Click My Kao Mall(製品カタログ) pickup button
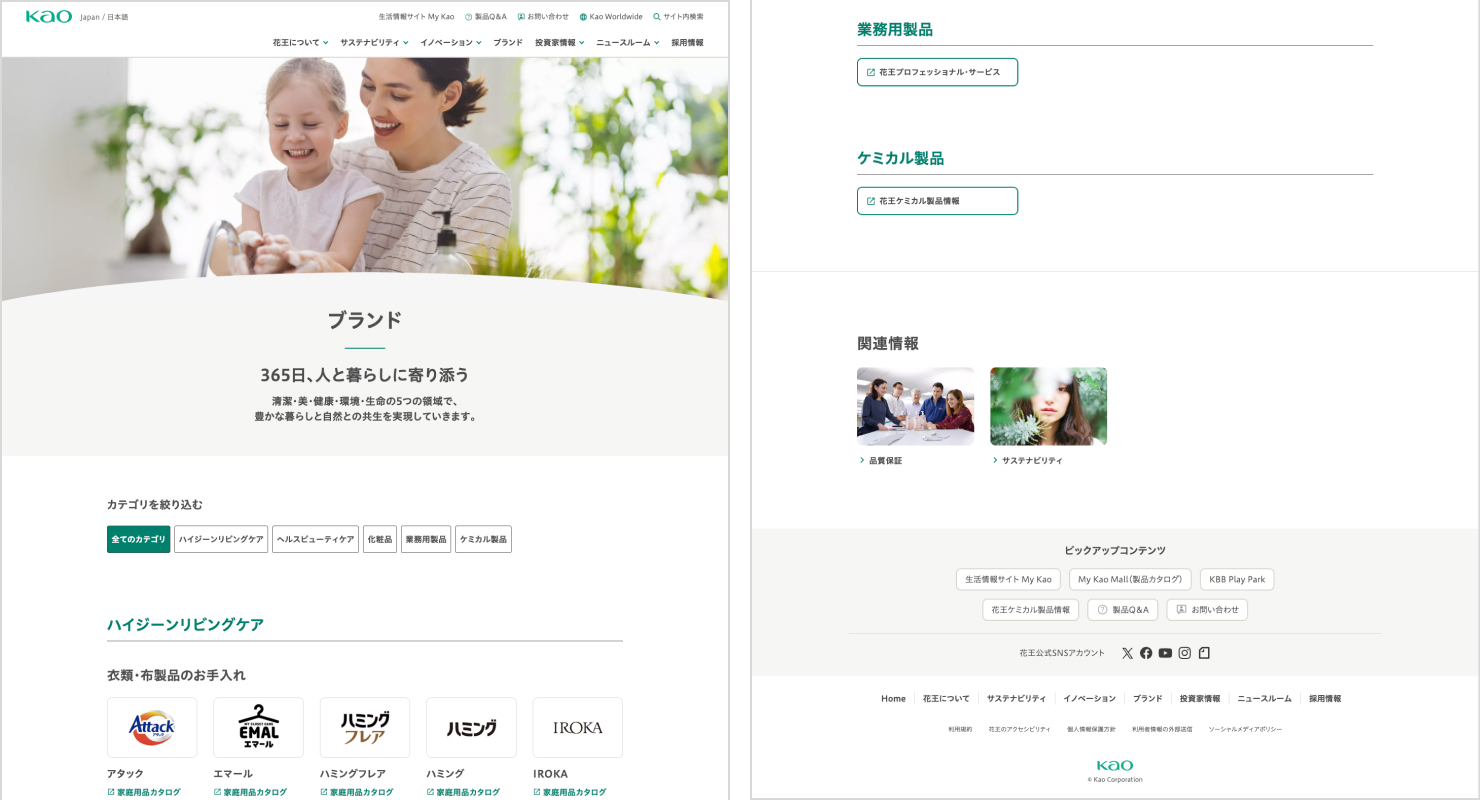 tap(1130, 580)
